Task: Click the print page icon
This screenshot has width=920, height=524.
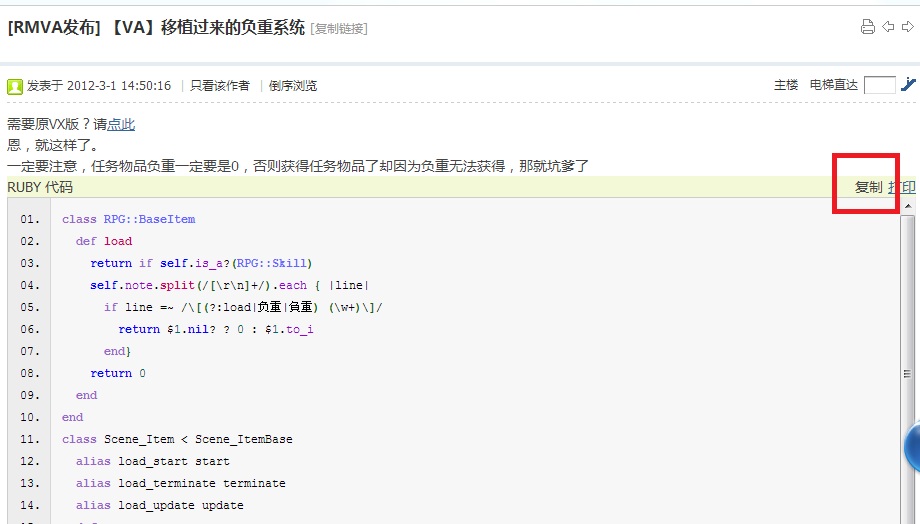Action: pos(867,27)
